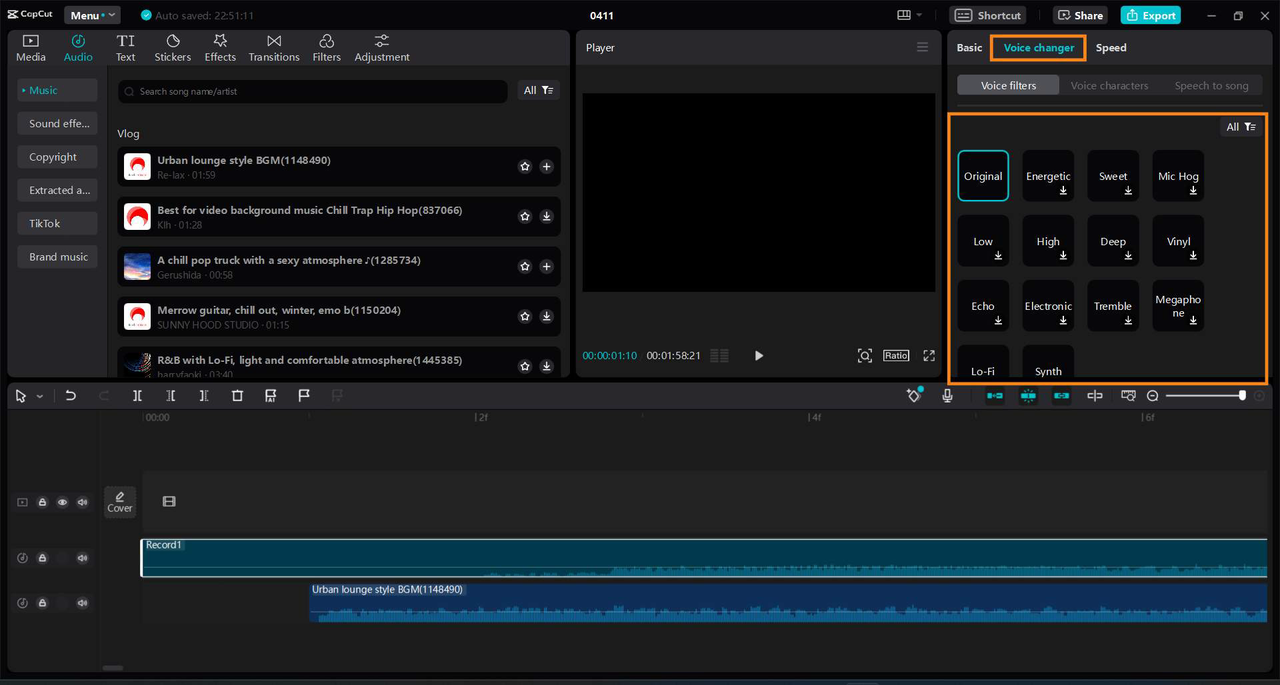Open the Stickers tab
The width and height of the screenshot is (1280, 685).
pos(172,48)
